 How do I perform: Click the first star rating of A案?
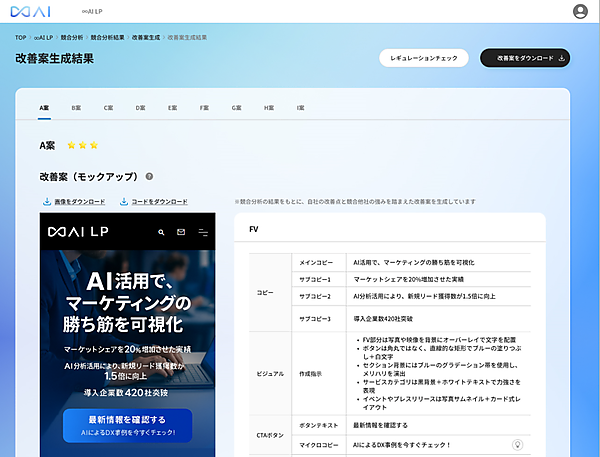(71, 145)
